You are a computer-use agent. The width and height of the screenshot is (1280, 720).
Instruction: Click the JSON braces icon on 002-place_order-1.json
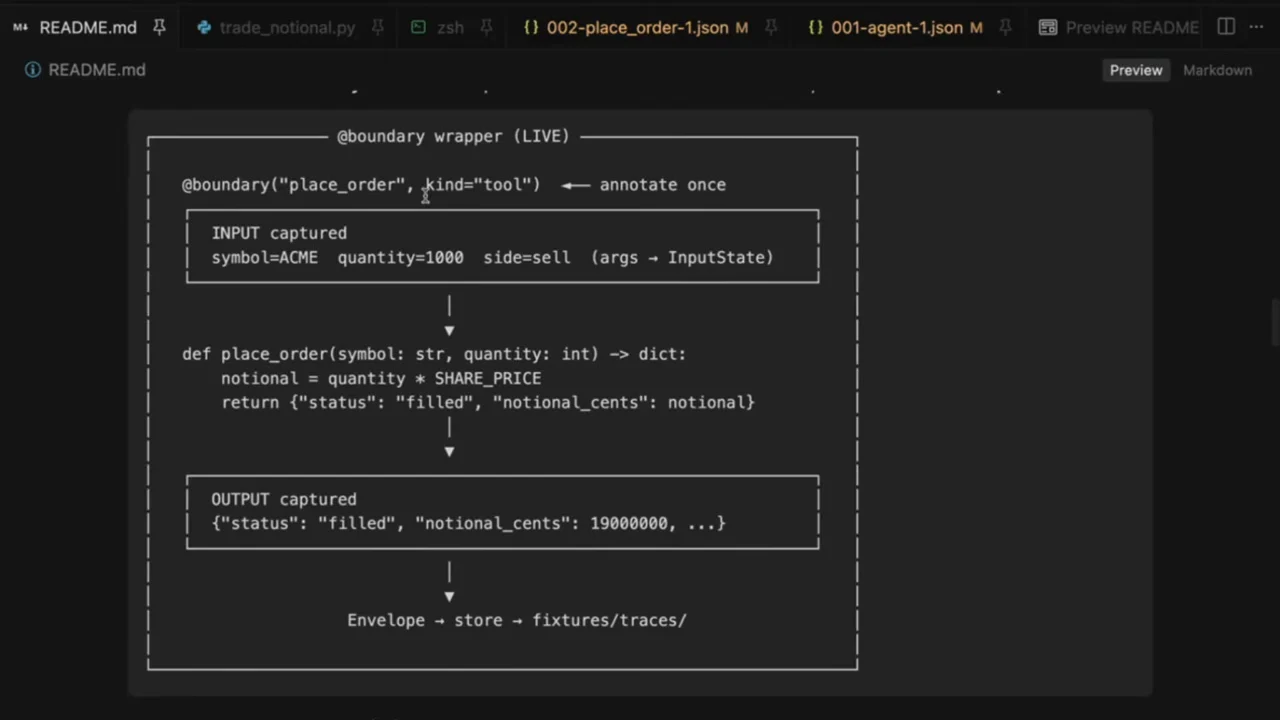531,27
